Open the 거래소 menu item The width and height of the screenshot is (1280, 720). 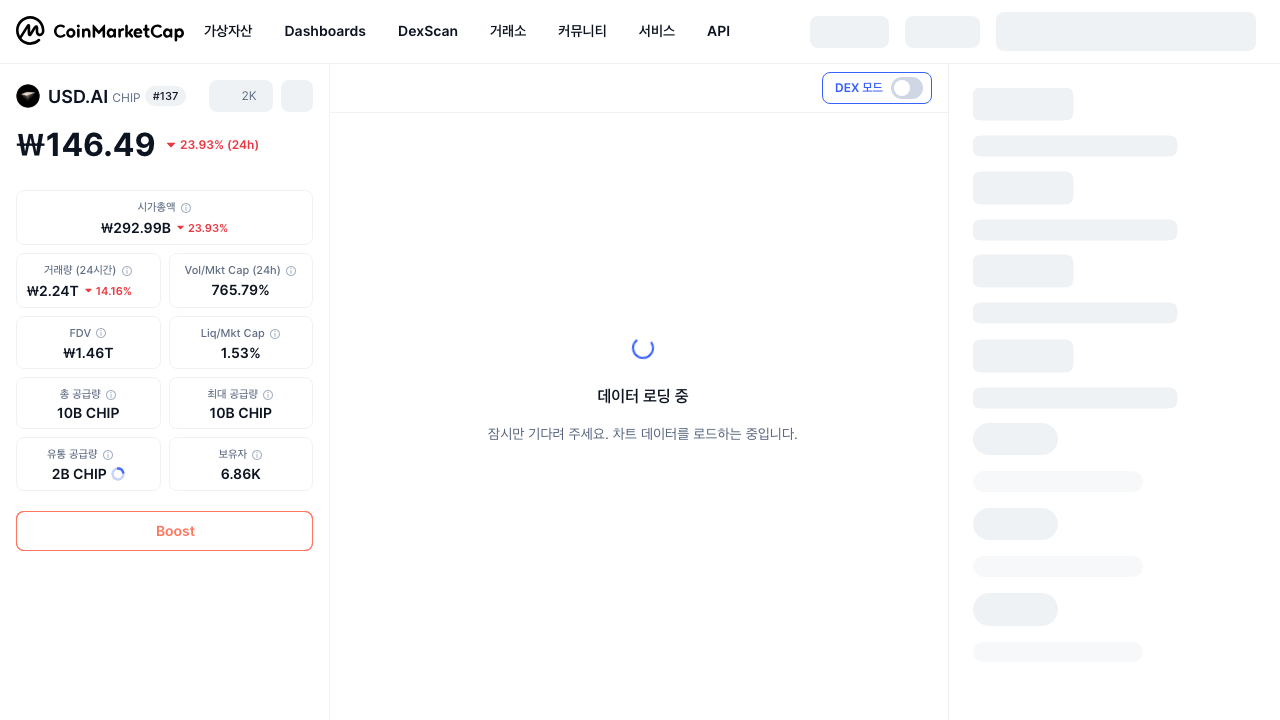tap(508, 31)
